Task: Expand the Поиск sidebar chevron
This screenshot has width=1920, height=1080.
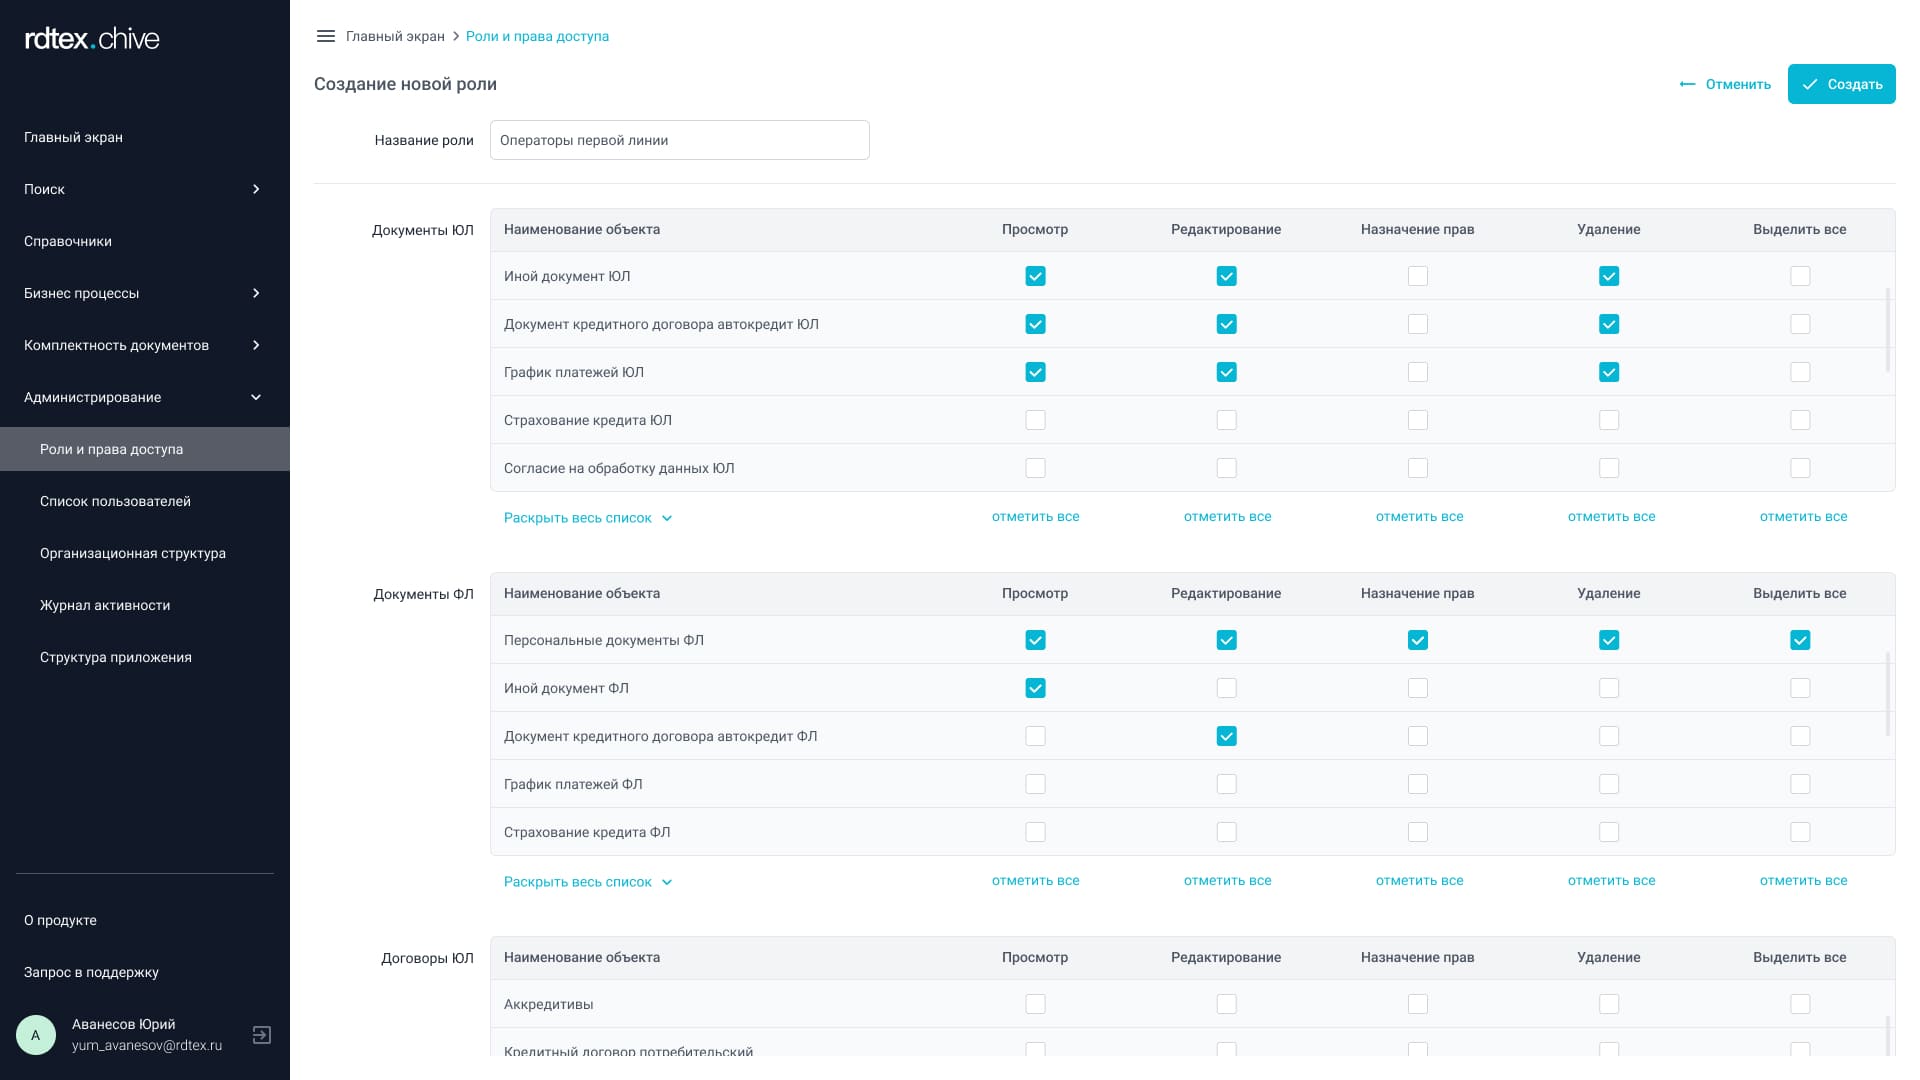Action: [256, 189]
